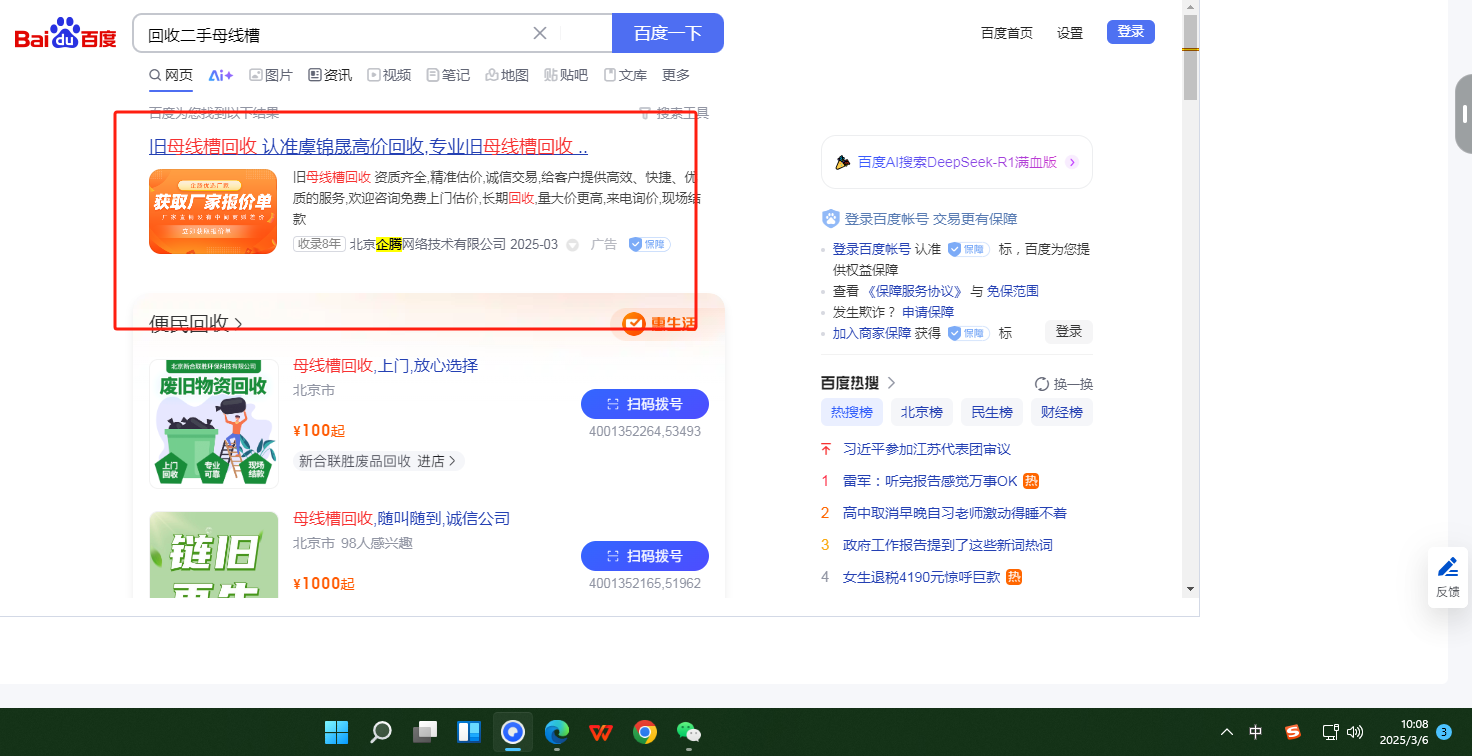Launch WPS Office from the taskbar
1472x756 pixels.
coord(601,732)
